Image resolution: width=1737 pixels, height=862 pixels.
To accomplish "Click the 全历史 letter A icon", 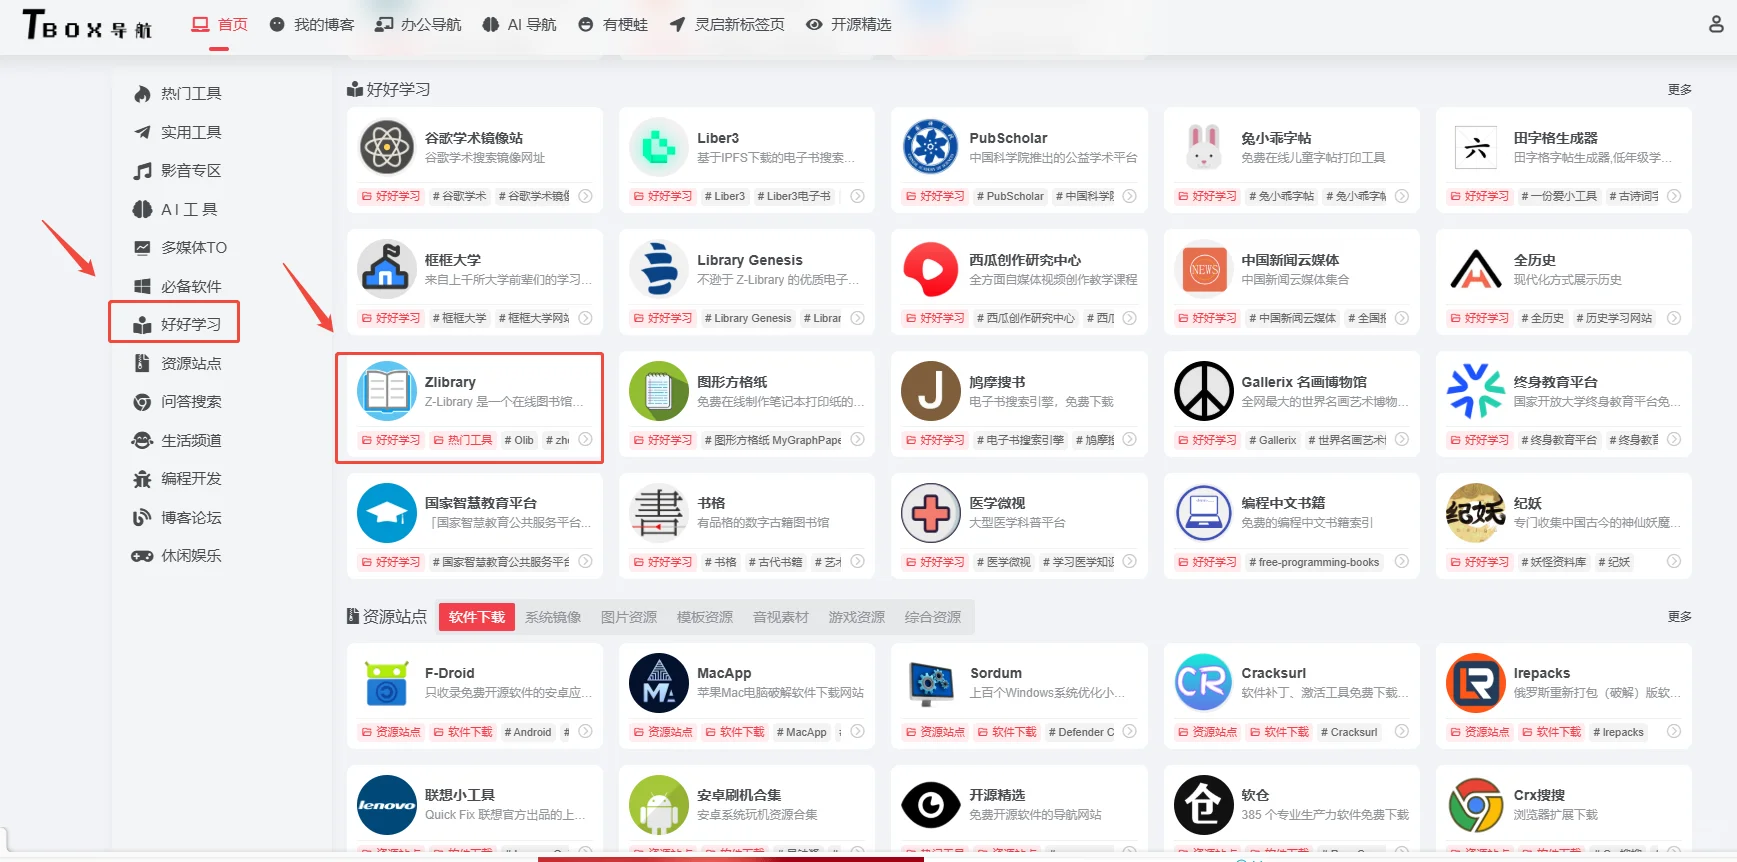I will coord(1476,269).
